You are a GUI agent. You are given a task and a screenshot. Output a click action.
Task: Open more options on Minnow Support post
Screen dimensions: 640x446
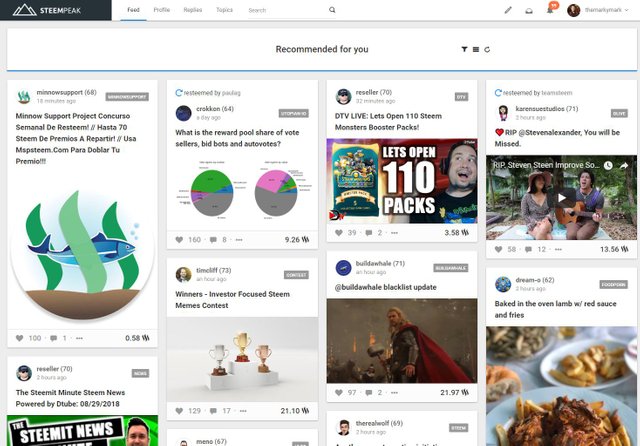point(79,338)
